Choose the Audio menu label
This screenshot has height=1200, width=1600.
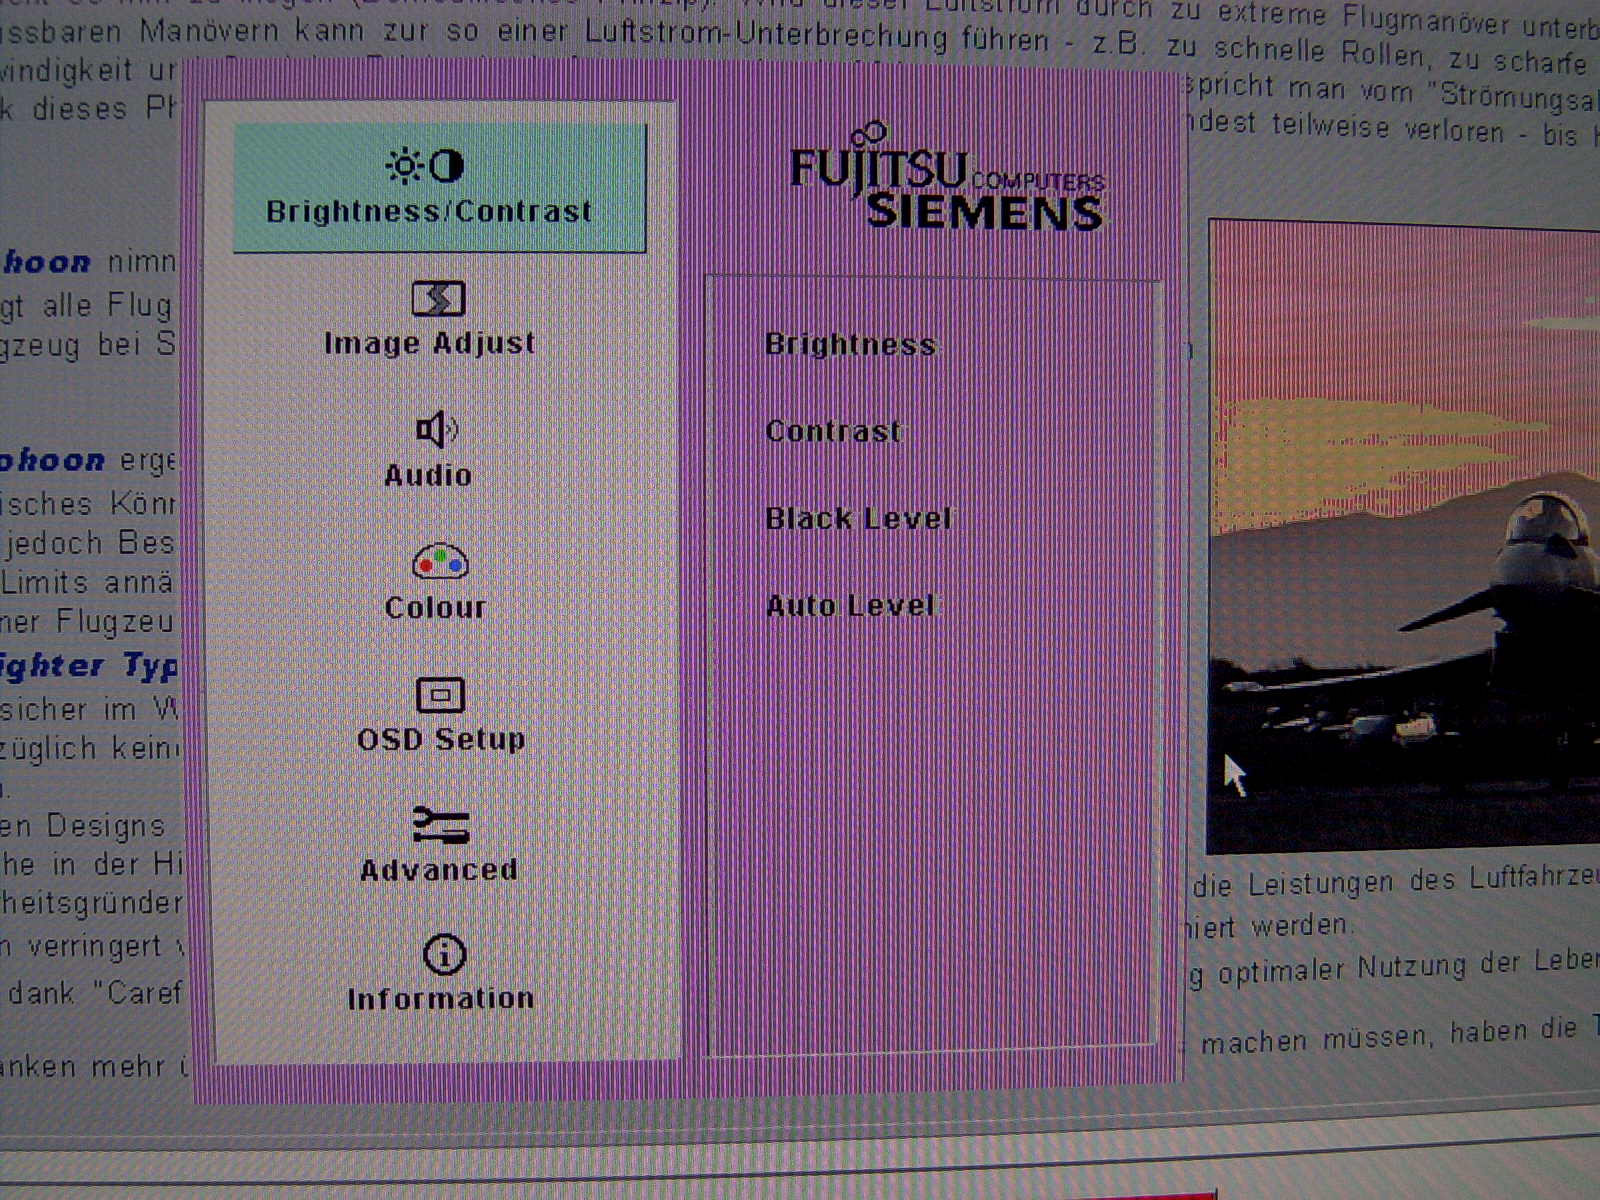[428, 475]
